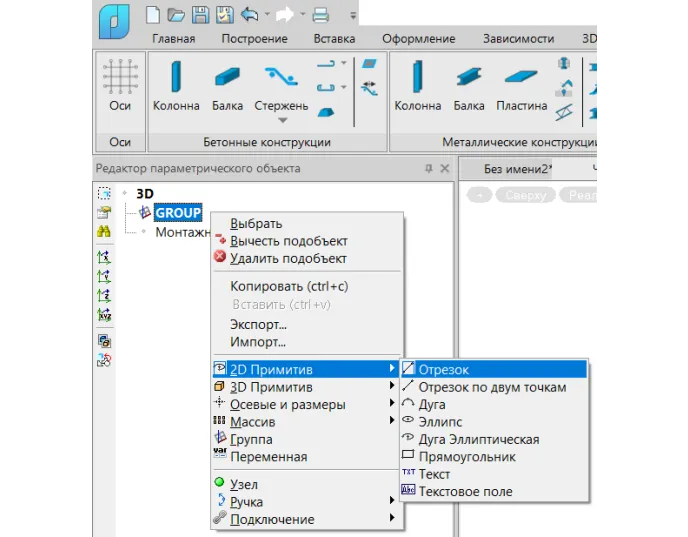Select the concrete Колонна tool
The width and height of the screenshot is (688, 537).
[176, 85]
